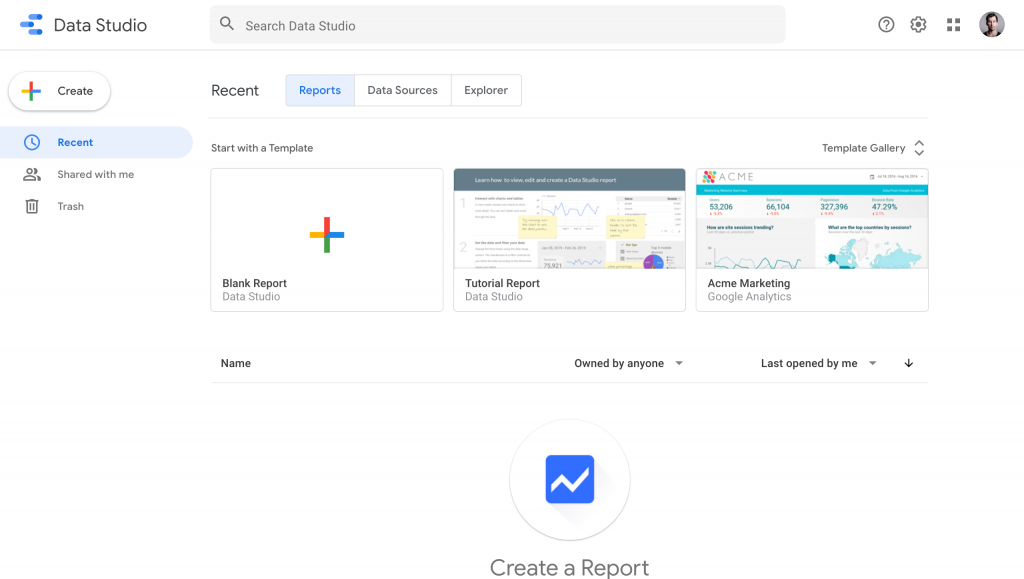The width and height of the screenshot is (1024, 579).
Task: Reverse sort order with the down arrow
Action: point(908,363)
